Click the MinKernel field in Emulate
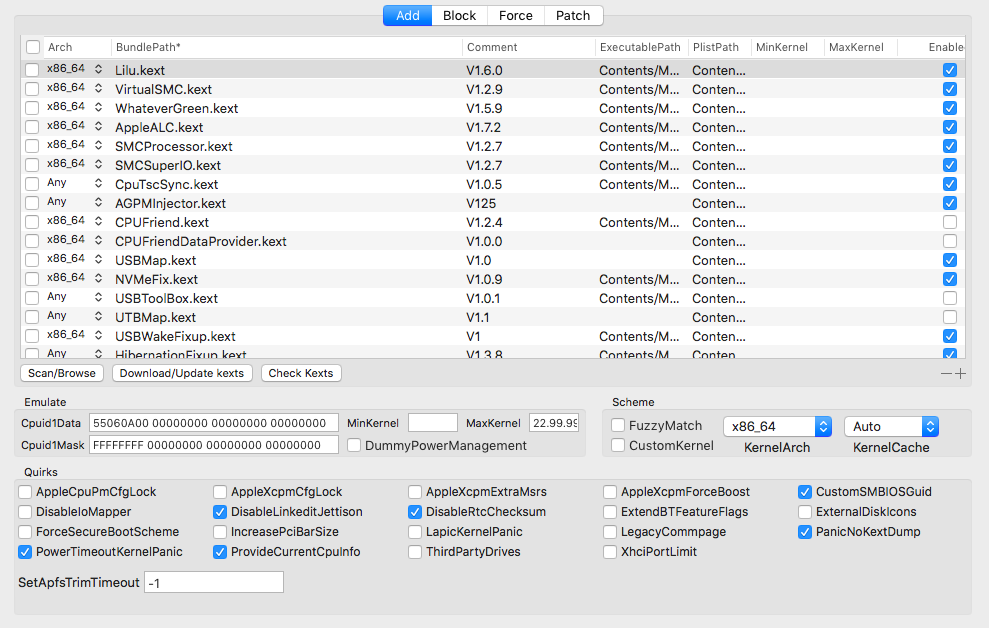Image resolution: width=989 pixels, height=628 pixels. (433, 423)
